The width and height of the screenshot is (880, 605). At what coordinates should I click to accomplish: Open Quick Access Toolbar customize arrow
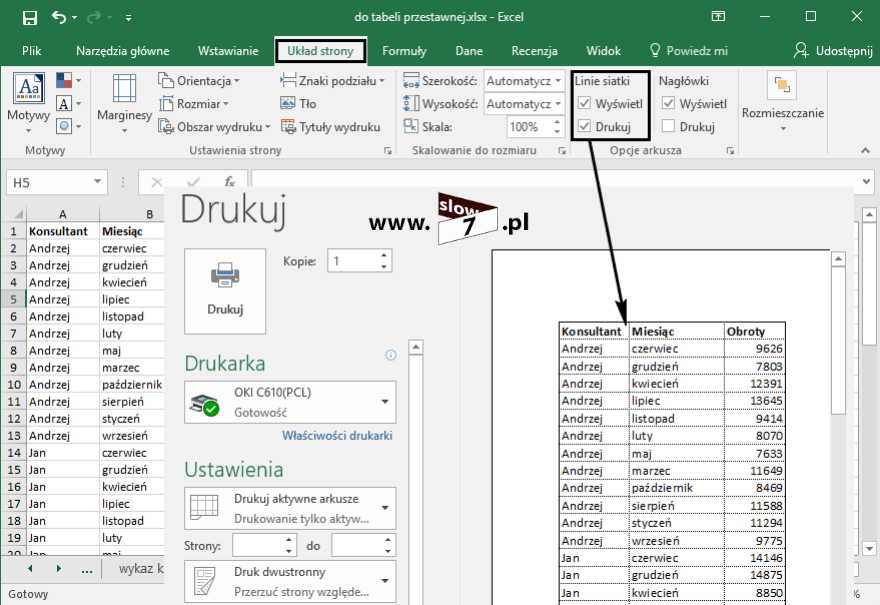(x=129, y=18)
